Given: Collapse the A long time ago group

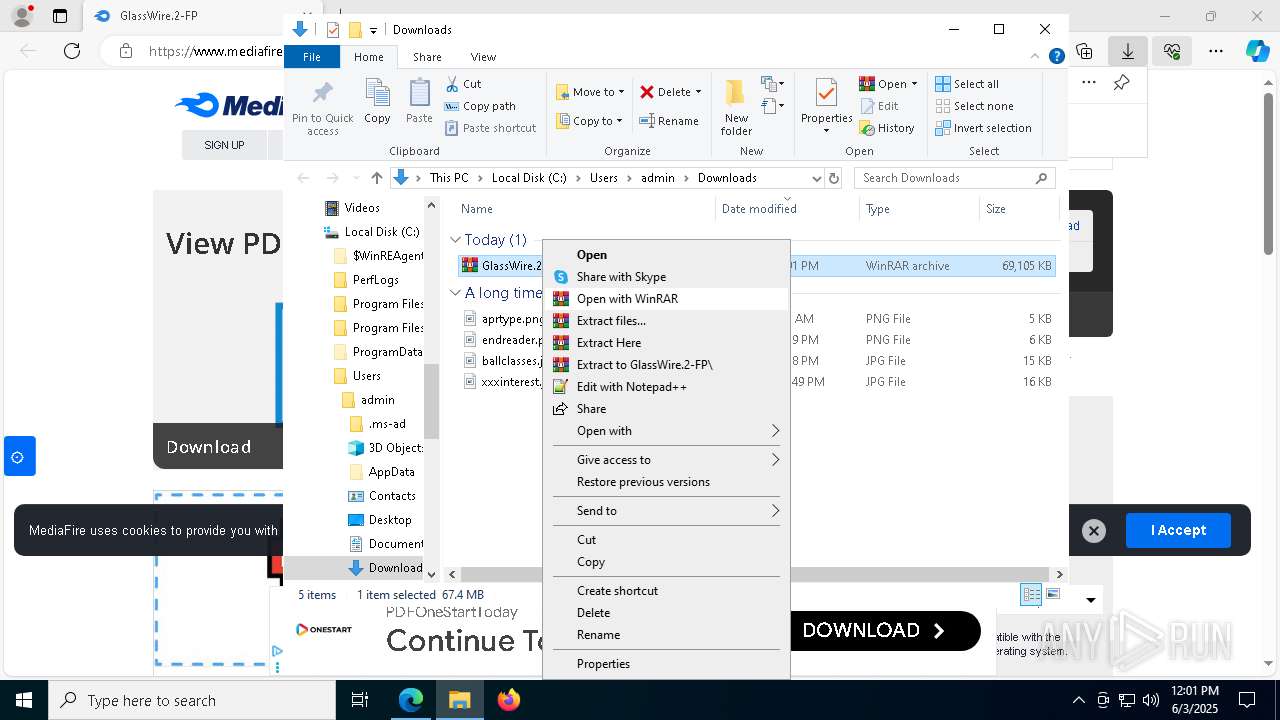Looking at the screenshot, I should pyautogui.click(x=455, y=293).
